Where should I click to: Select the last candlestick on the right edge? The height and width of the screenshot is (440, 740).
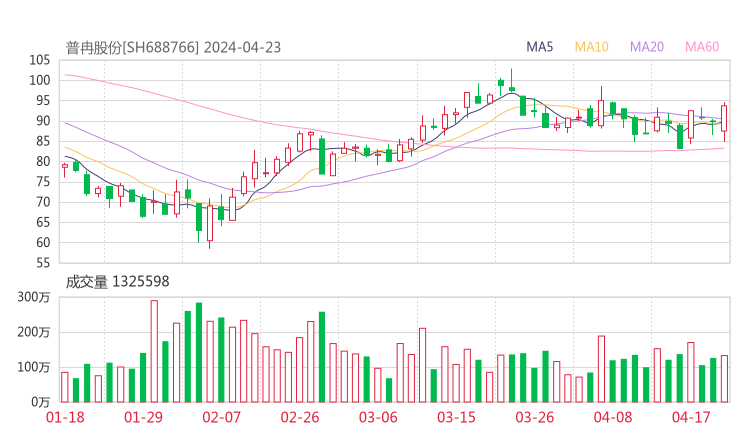tap(724, 121)
